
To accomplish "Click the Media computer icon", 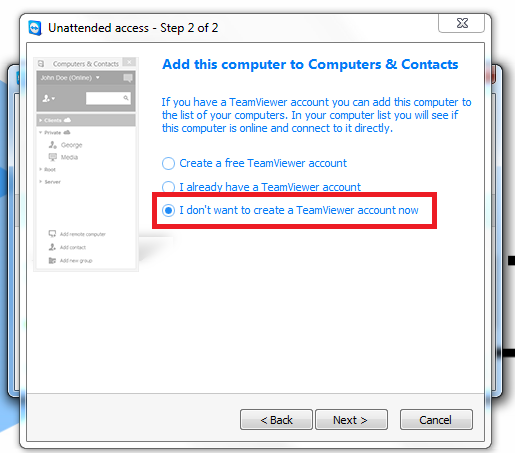I will [x=53, y=157].
